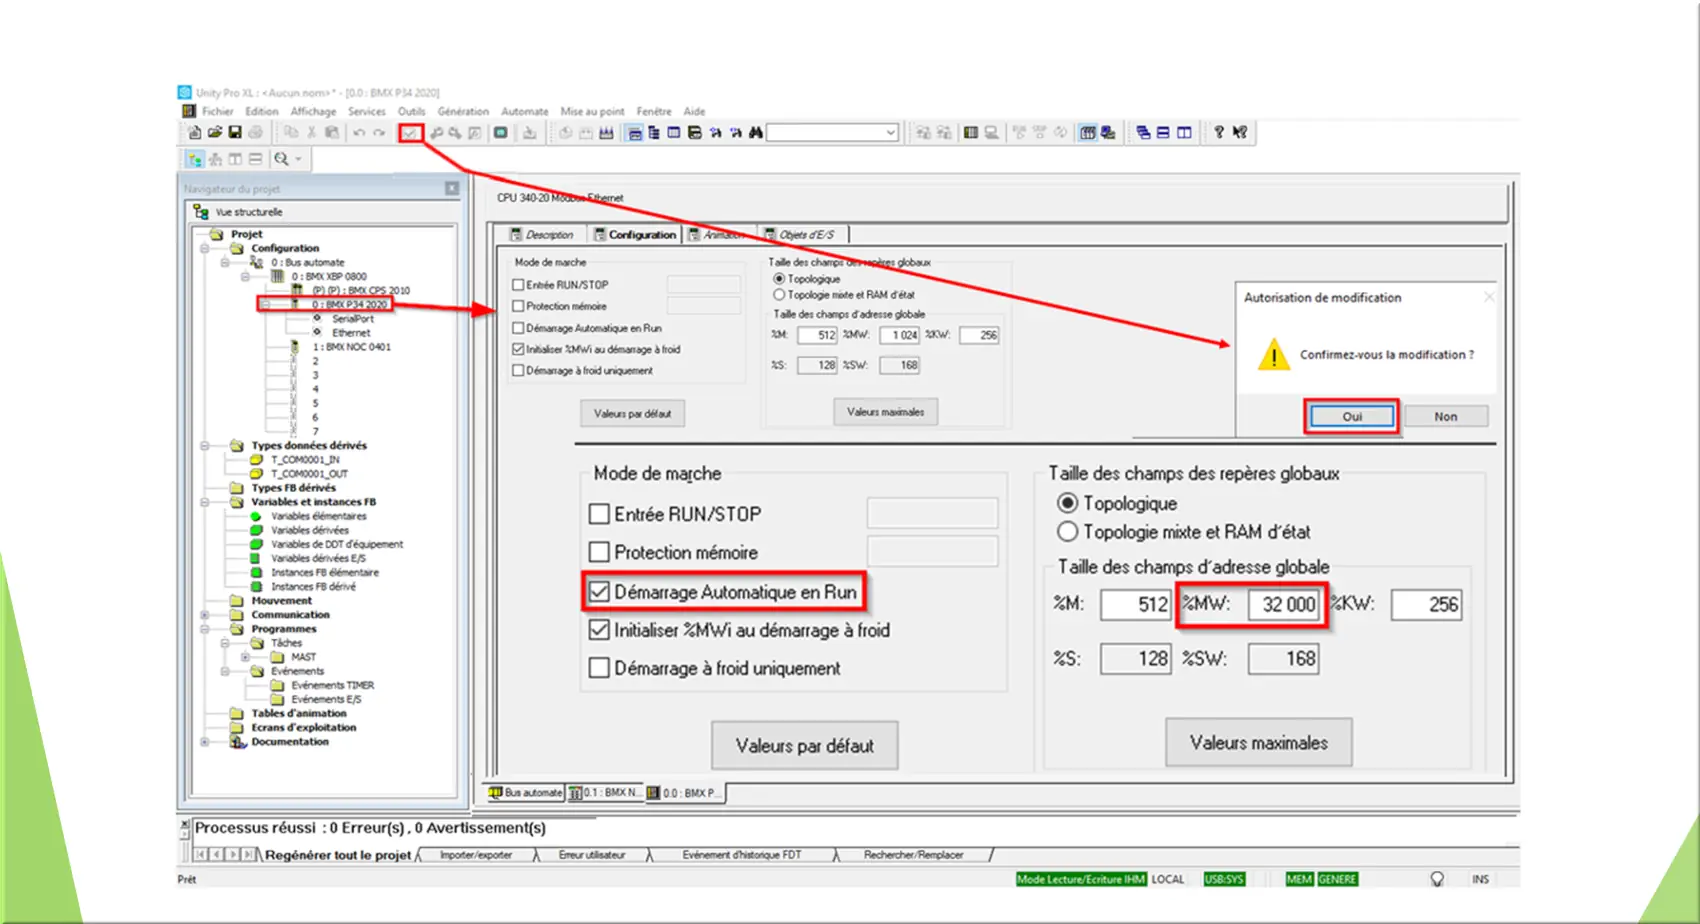Open the Génération menu
Screen dimensions: 1700x924
[463, 111]
